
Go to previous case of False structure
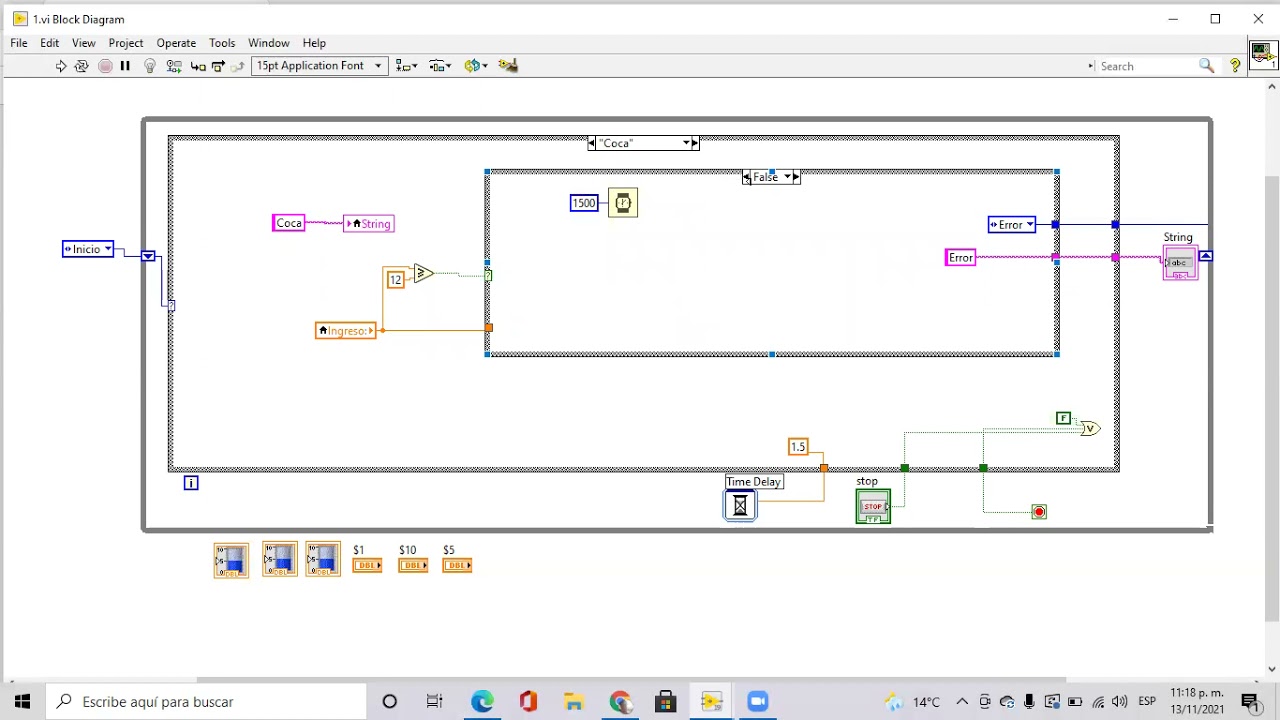[747, 177]
